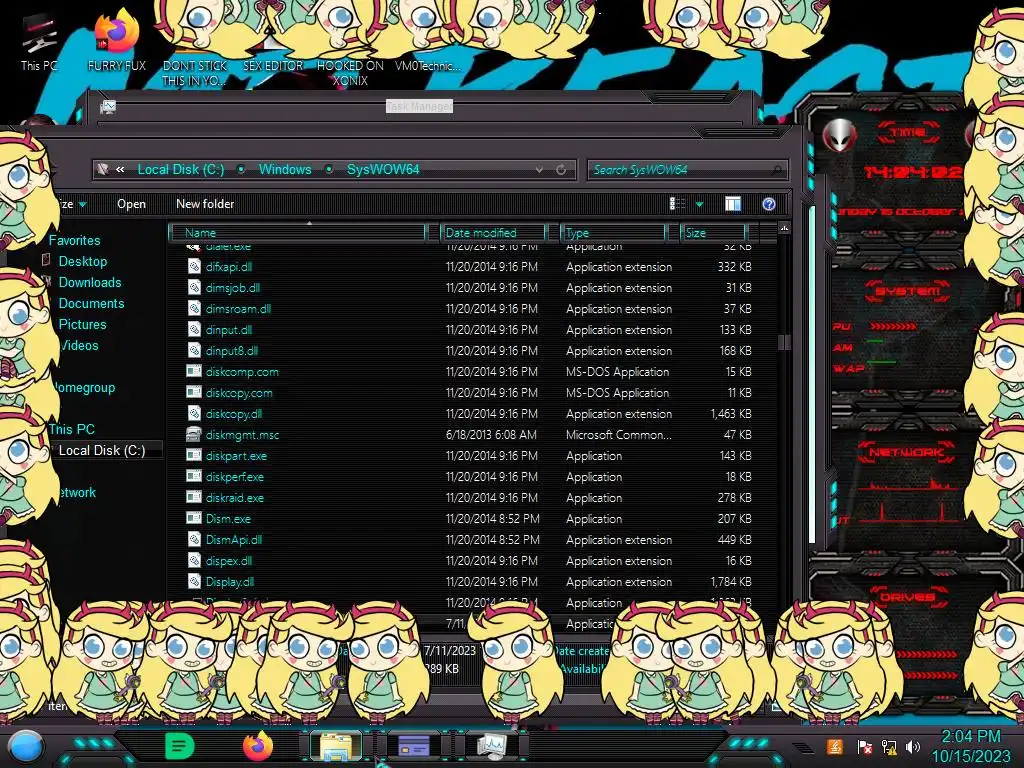The image size is (1024, 768).
Task: Select diskraid.exe in the list
Action: (x=234, y=498)
